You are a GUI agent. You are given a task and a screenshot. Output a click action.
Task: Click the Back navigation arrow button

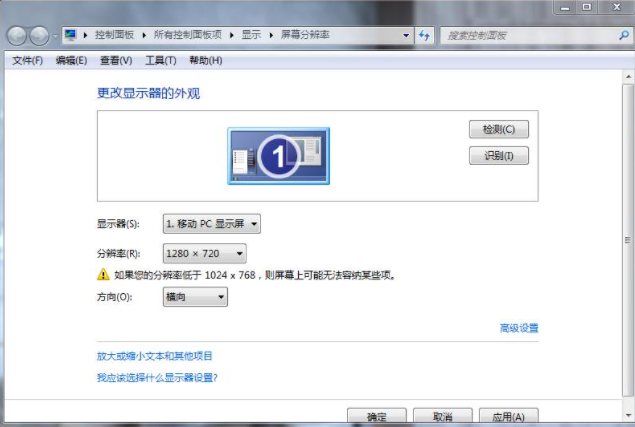pyautogui.click(x=17, y=36)
